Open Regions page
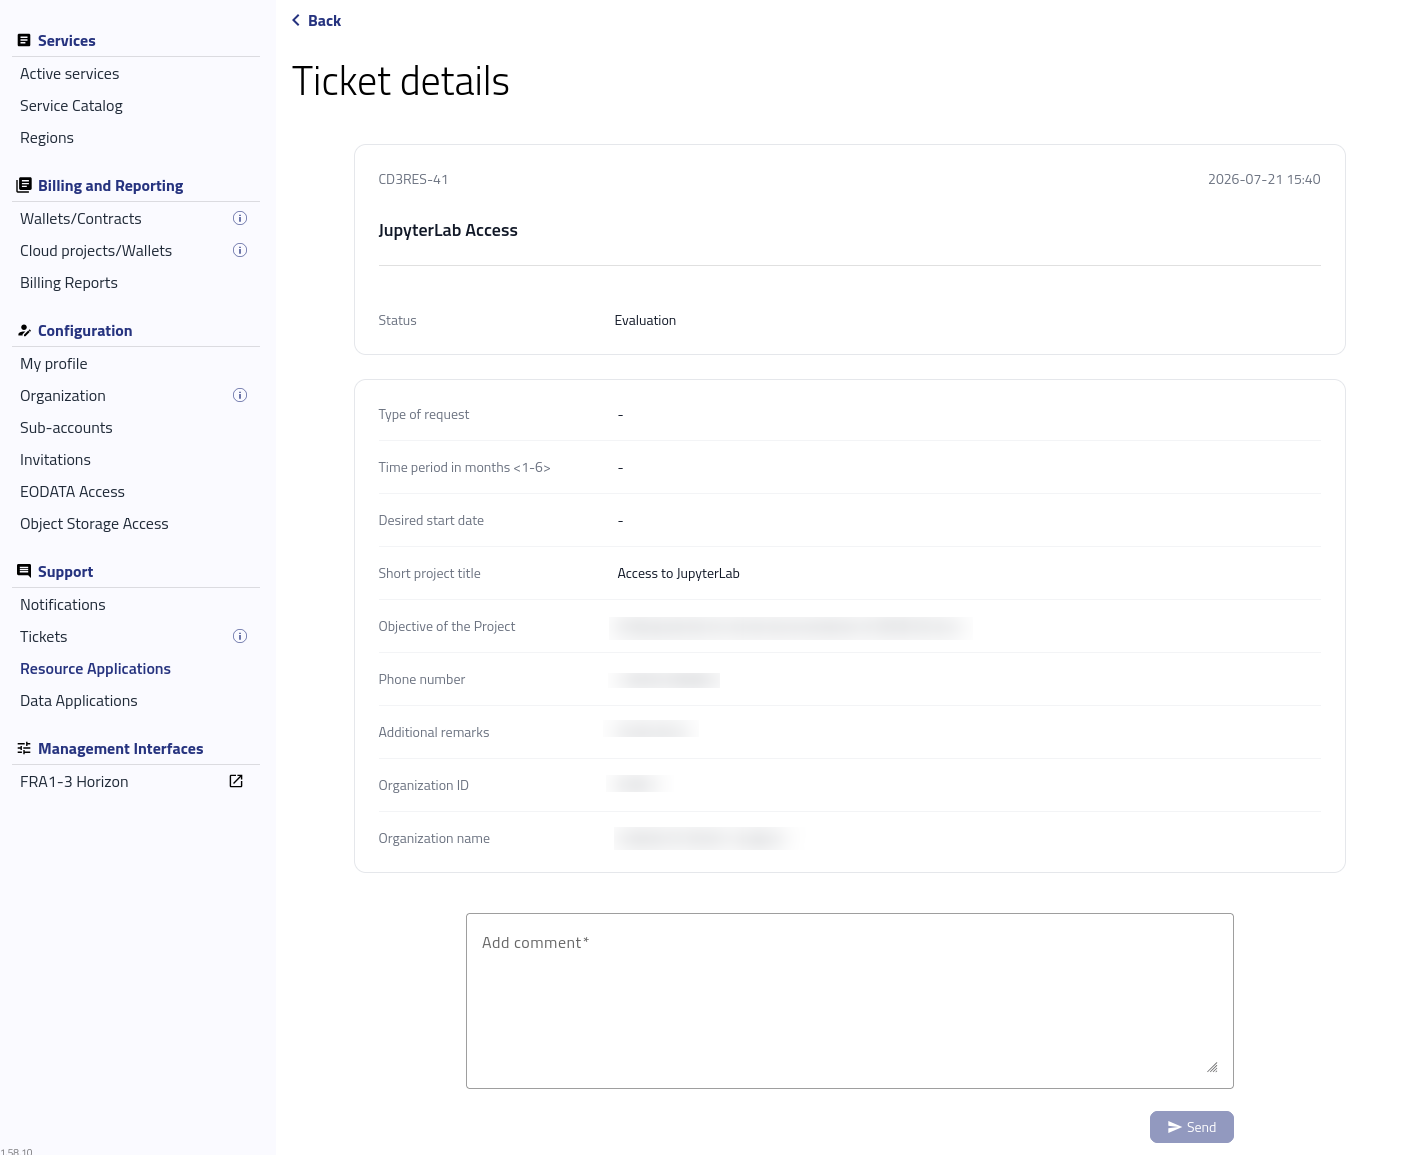The width and height of the screenshot is (1414, 1155). 47,138
